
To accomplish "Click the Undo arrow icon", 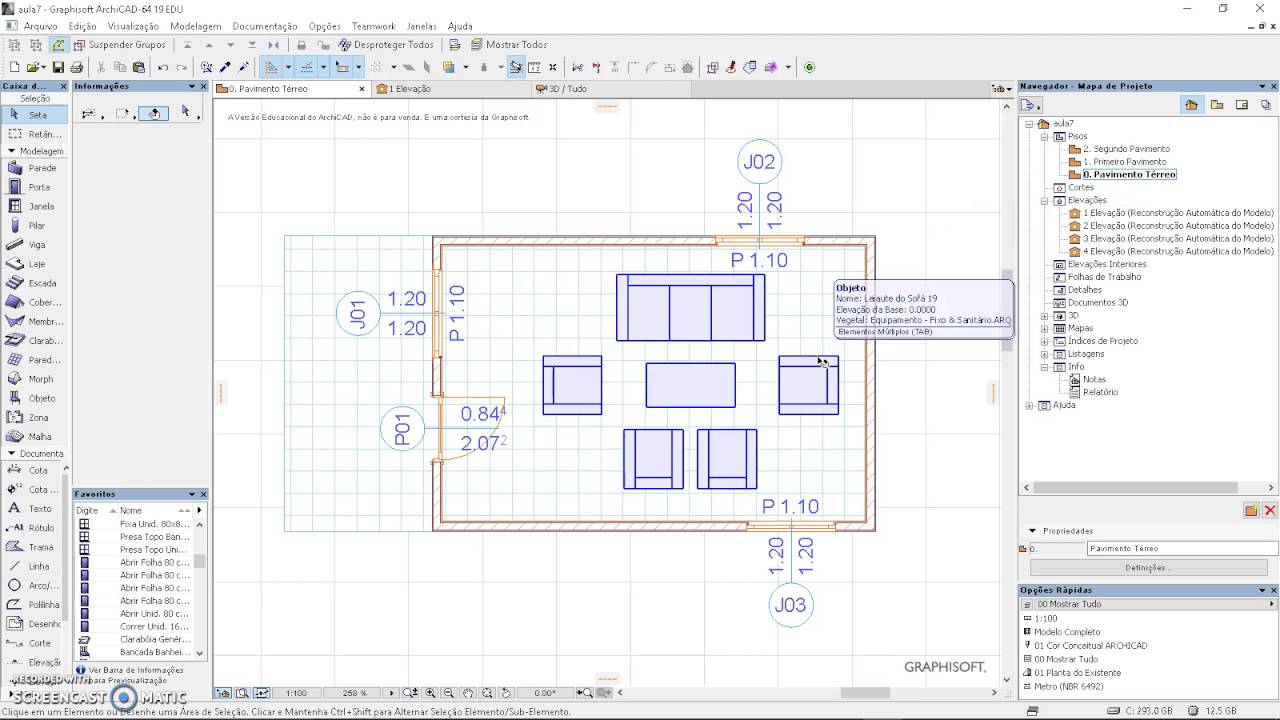I will [163, 68].
